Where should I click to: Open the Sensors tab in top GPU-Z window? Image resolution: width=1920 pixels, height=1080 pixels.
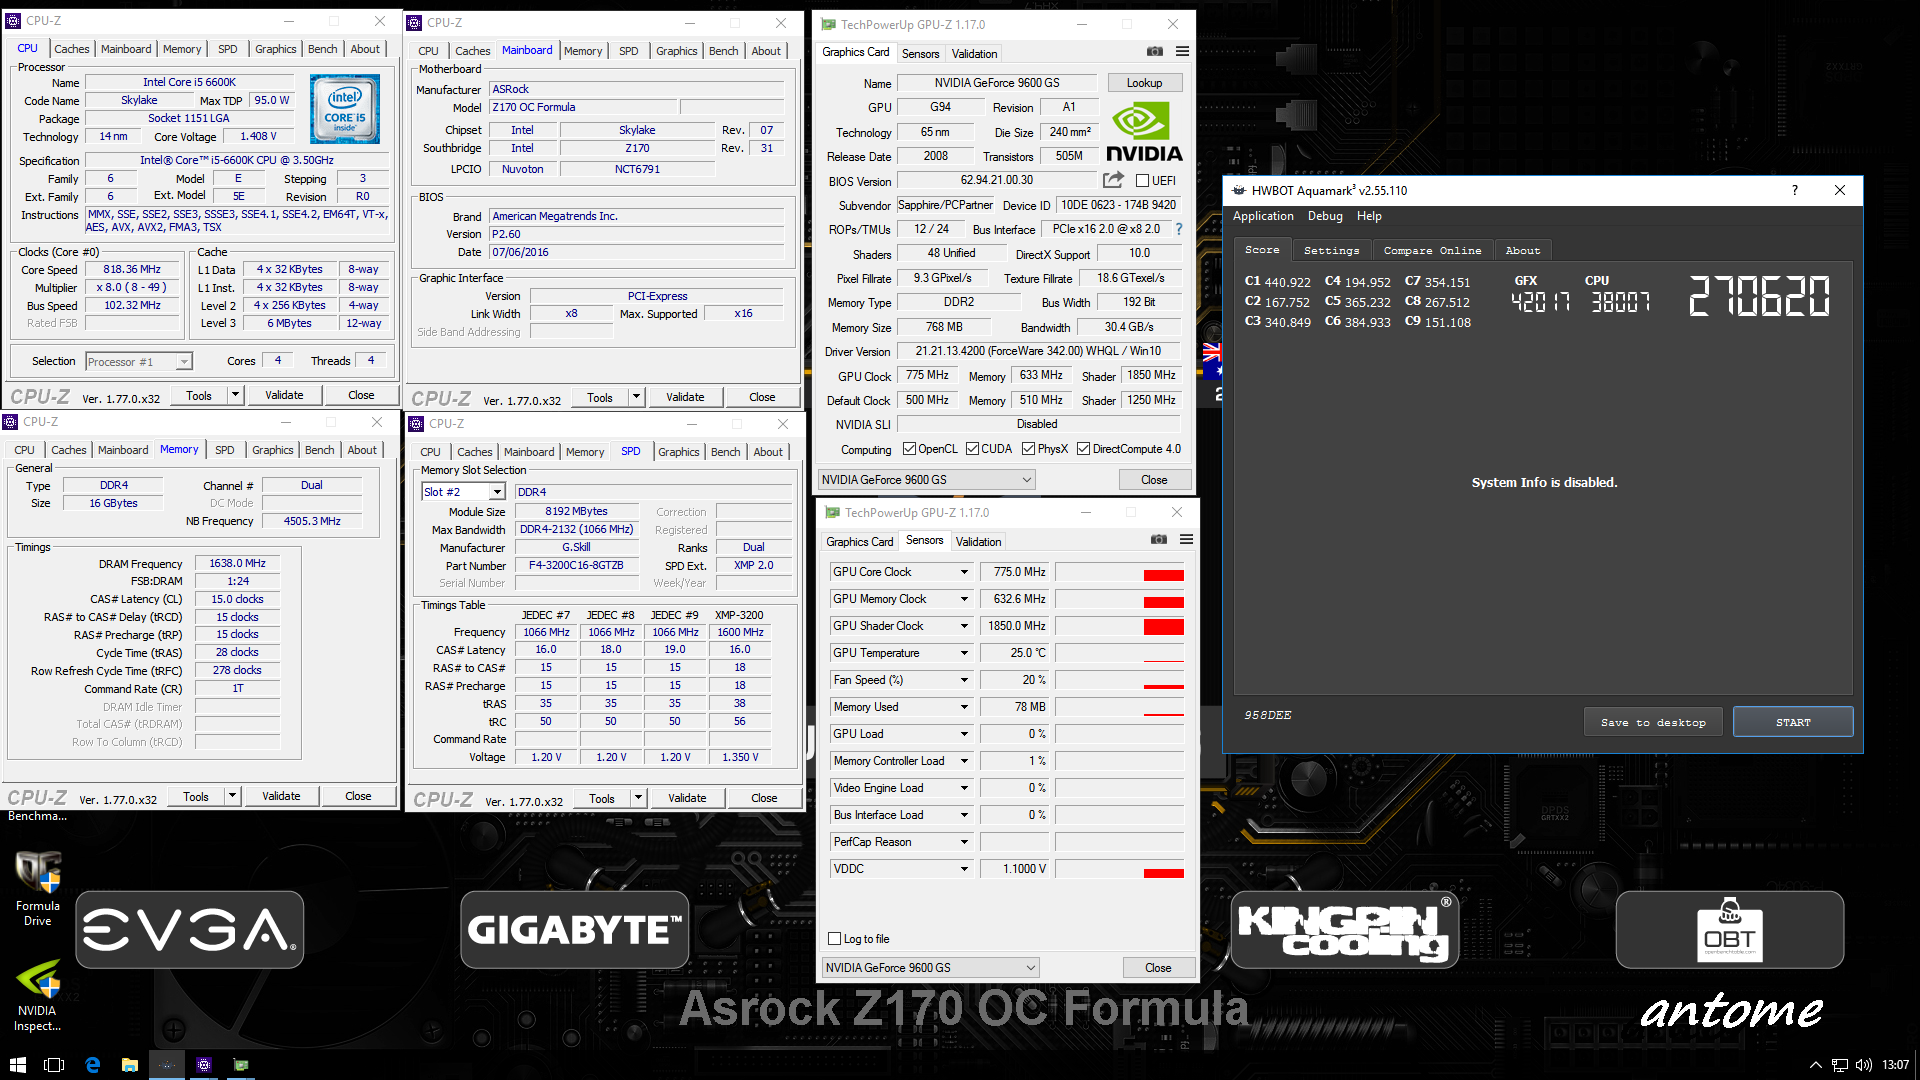click(x=920, y=54)
